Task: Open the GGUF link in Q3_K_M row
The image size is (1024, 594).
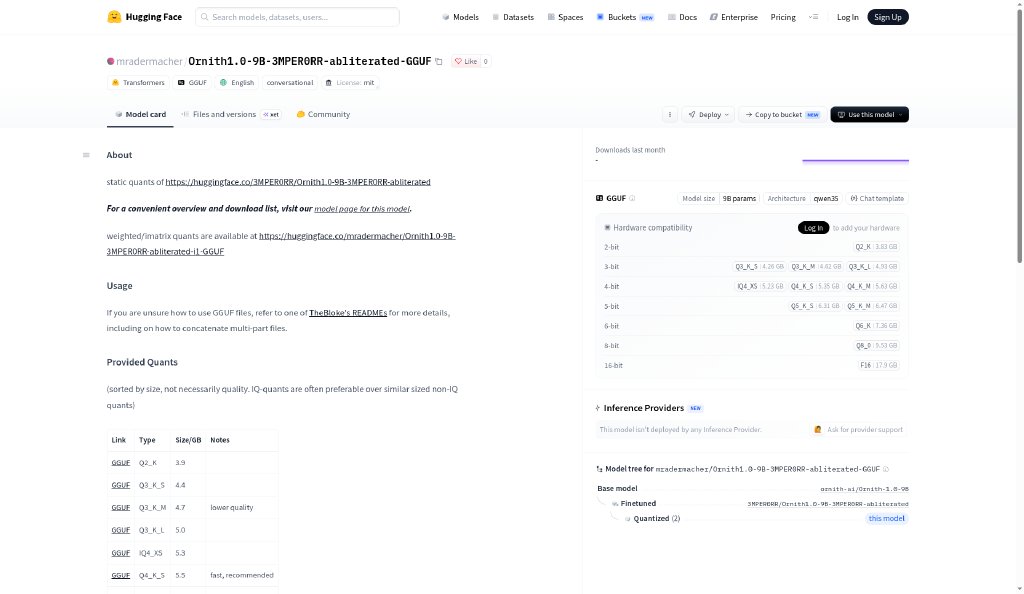Action: 121,507
